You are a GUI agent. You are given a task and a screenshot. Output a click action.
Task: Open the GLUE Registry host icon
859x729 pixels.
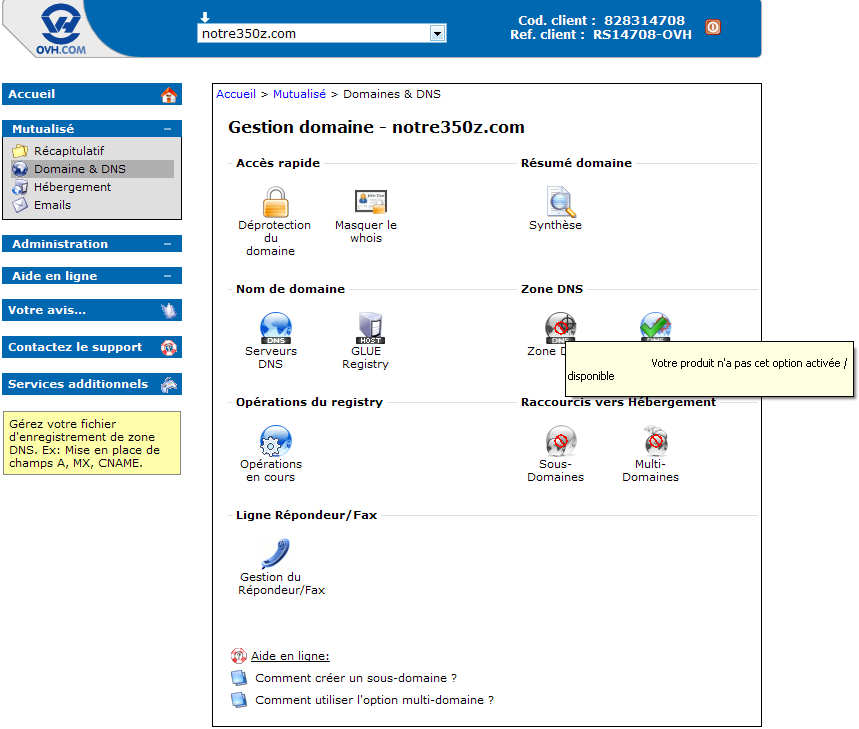click(371, 328)
